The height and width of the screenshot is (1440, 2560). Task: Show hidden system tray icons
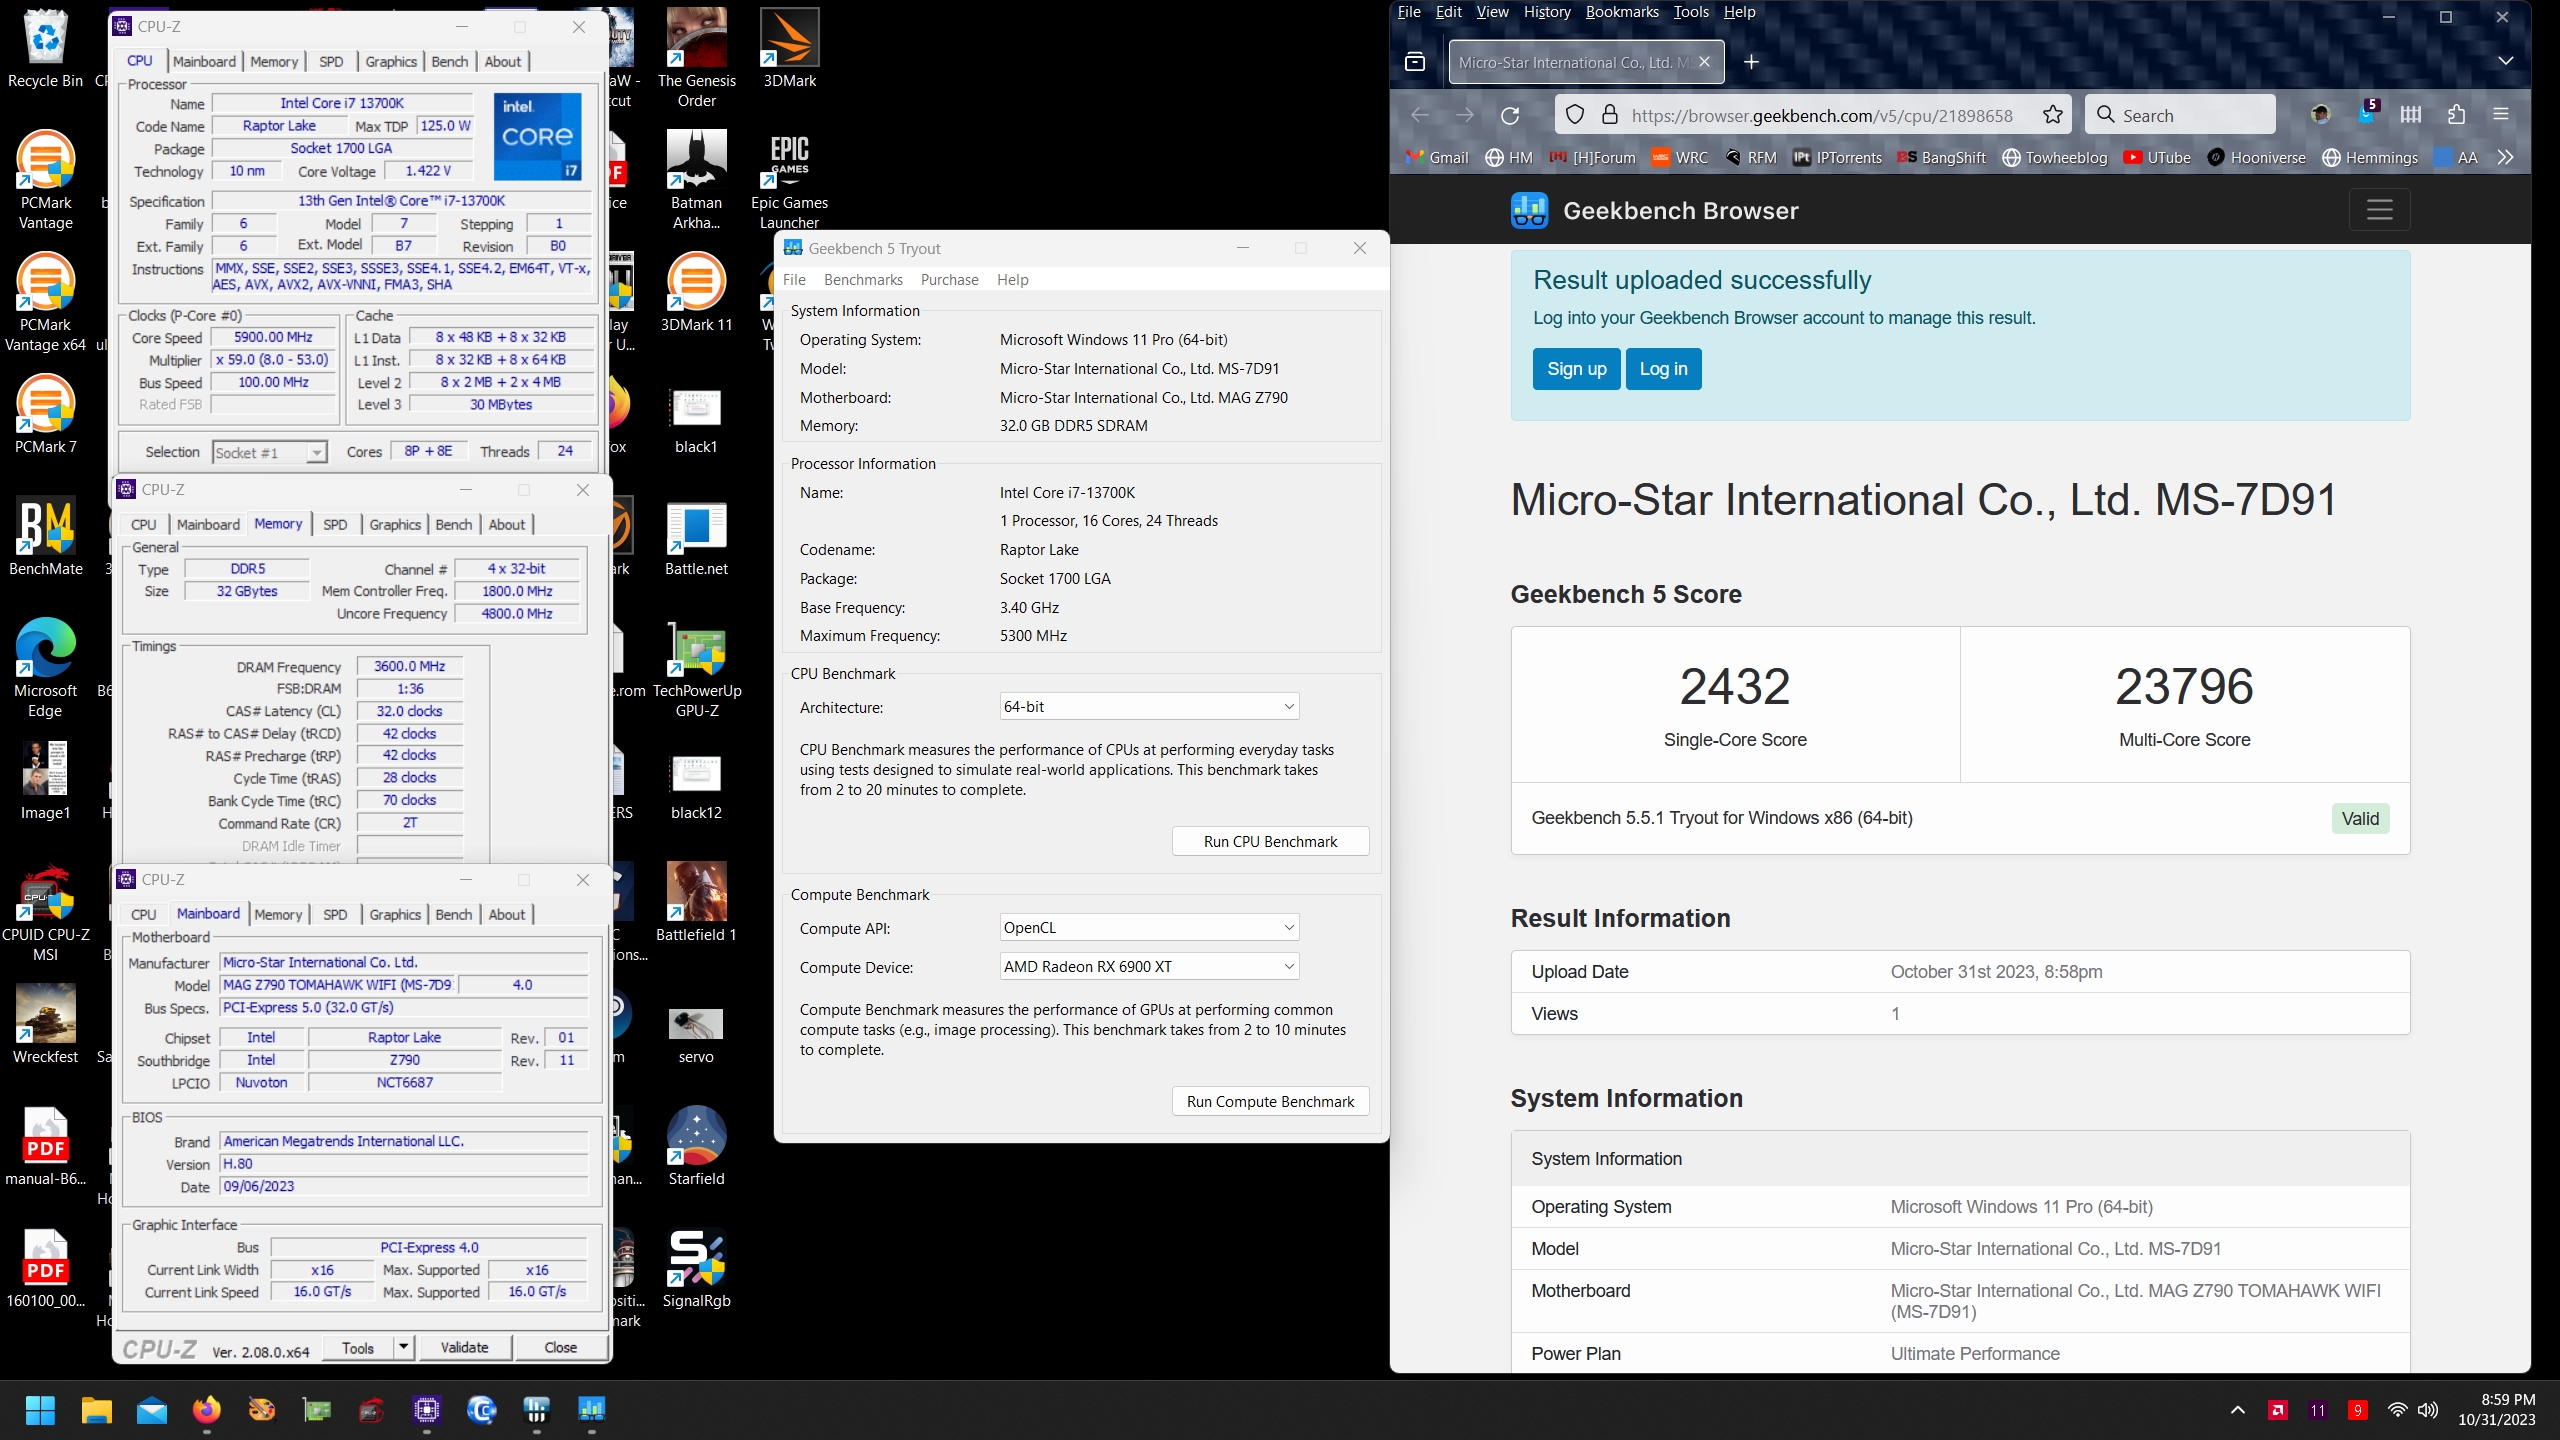[2238, 1410]
